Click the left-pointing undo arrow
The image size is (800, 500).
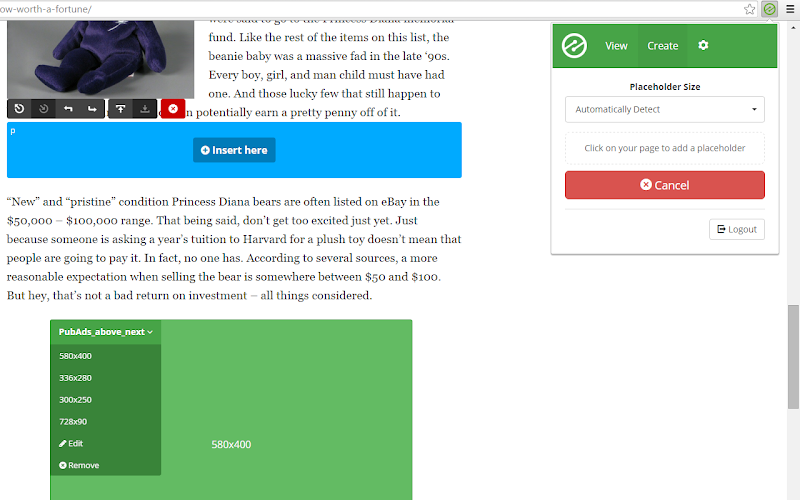(x=68, y=109)
